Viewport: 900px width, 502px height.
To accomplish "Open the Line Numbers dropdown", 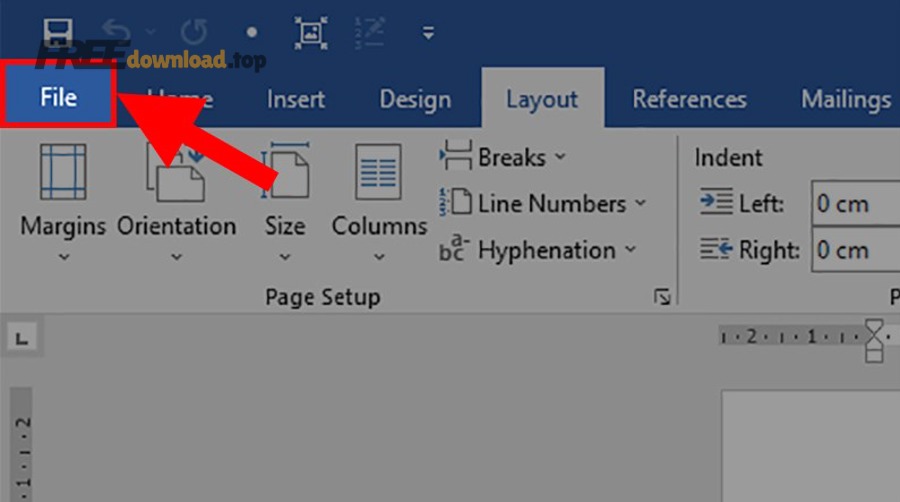I will 641,203.
